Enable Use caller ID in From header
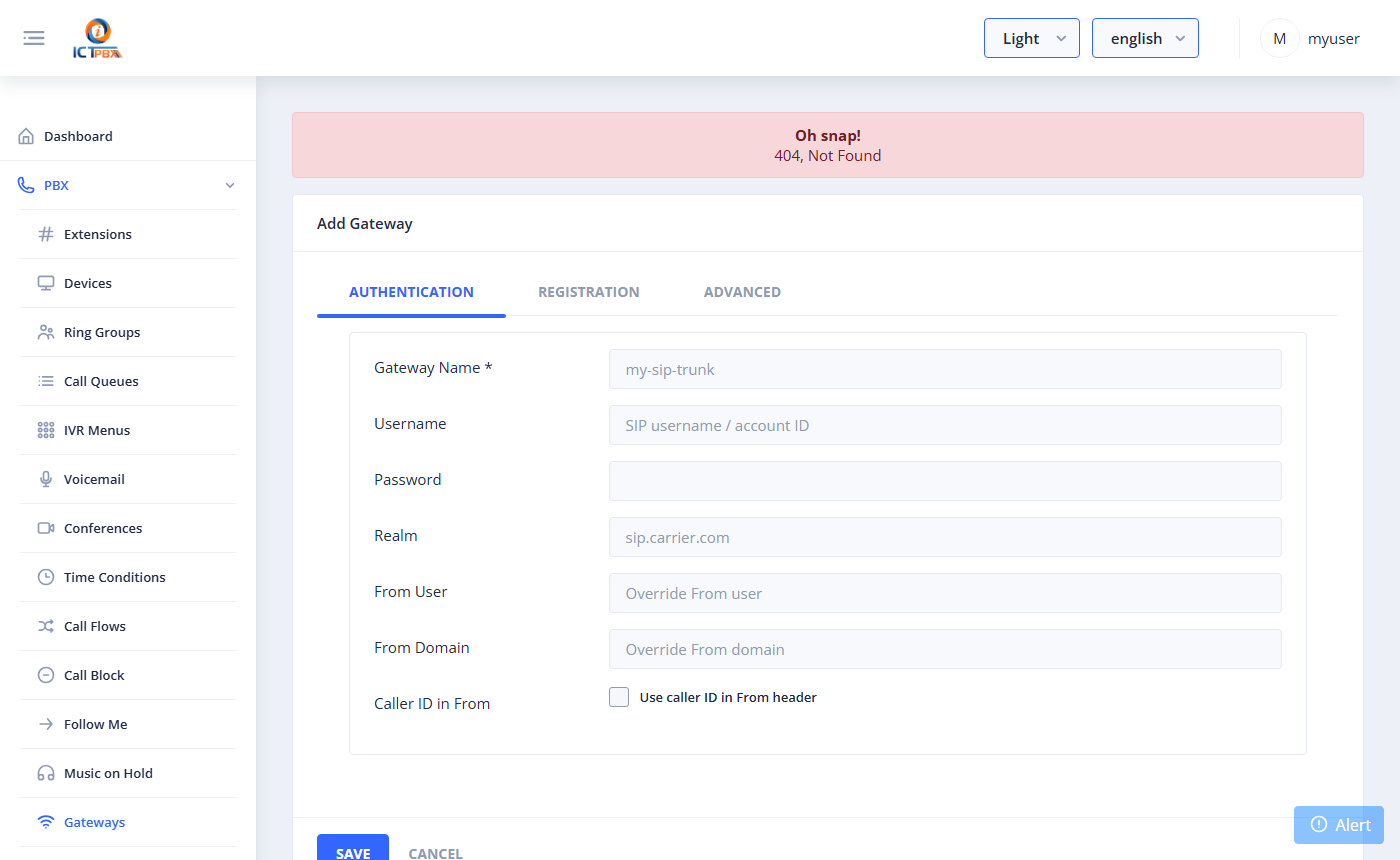The width and height of the screenshot is (1400, 860). point(619,697)
